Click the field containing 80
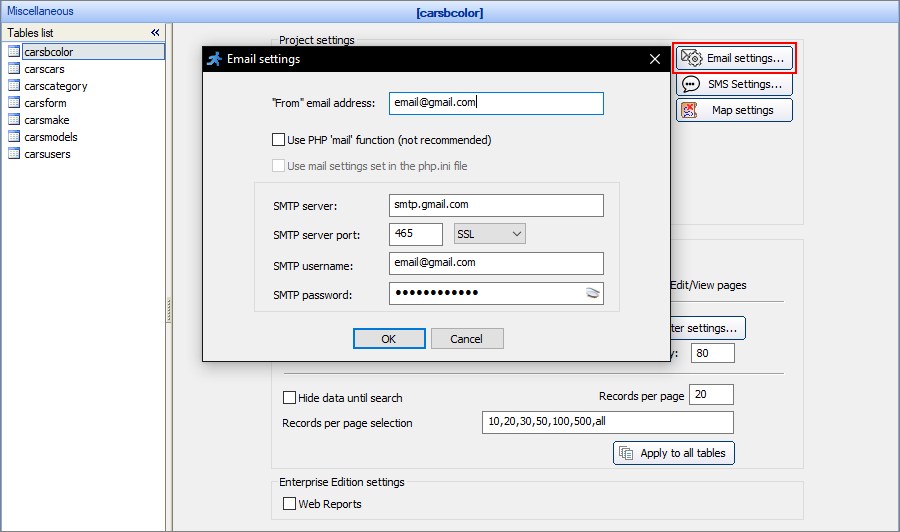This screenshot has height=532, width=900. (713, 353)
